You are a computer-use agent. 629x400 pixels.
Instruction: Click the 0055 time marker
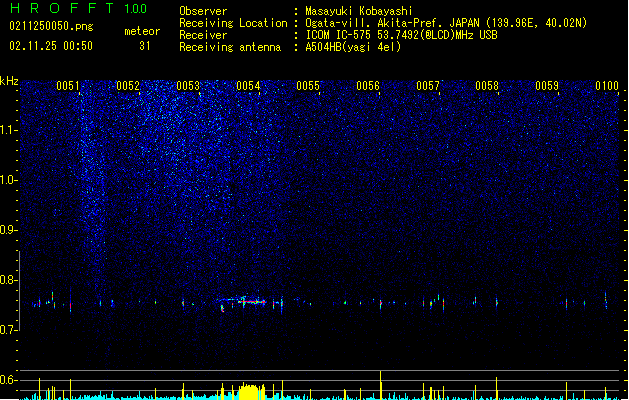point(308,86)
